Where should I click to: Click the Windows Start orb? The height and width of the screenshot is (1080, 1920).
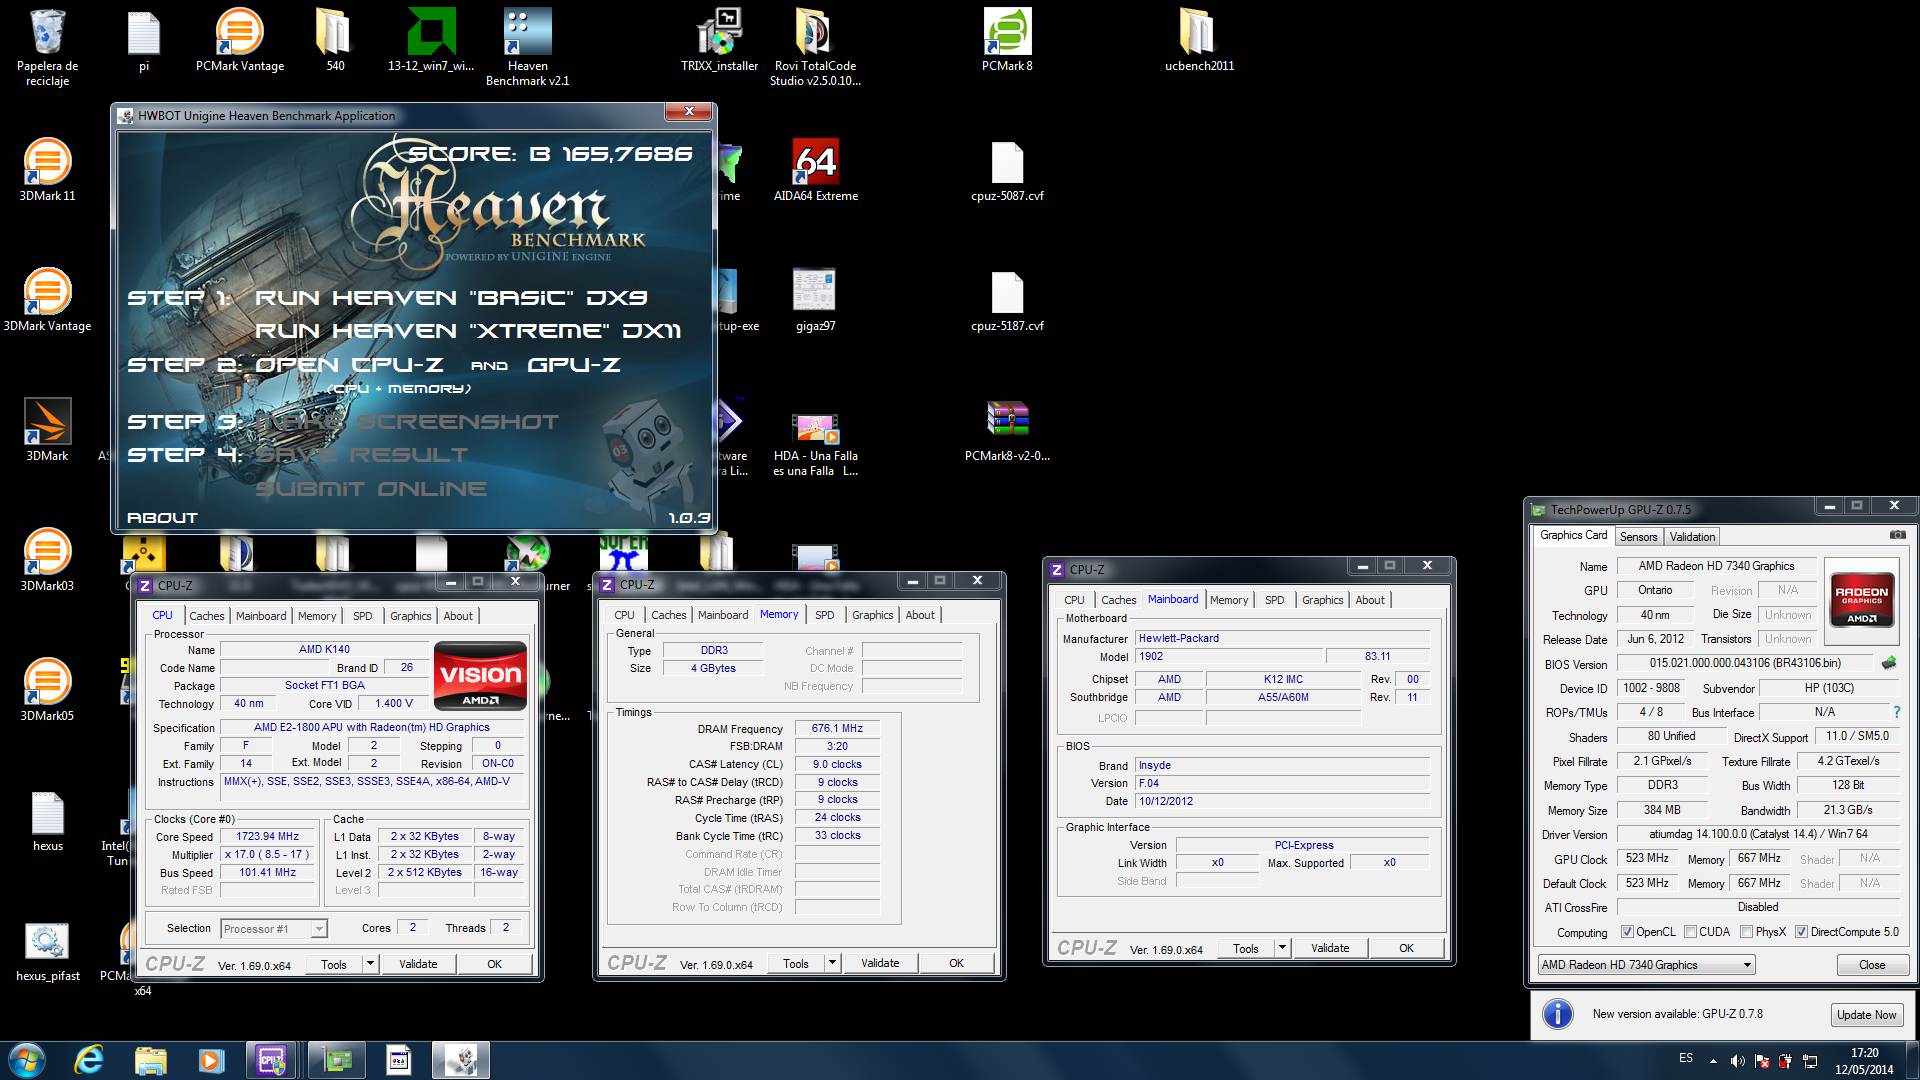click(26, 1059)
